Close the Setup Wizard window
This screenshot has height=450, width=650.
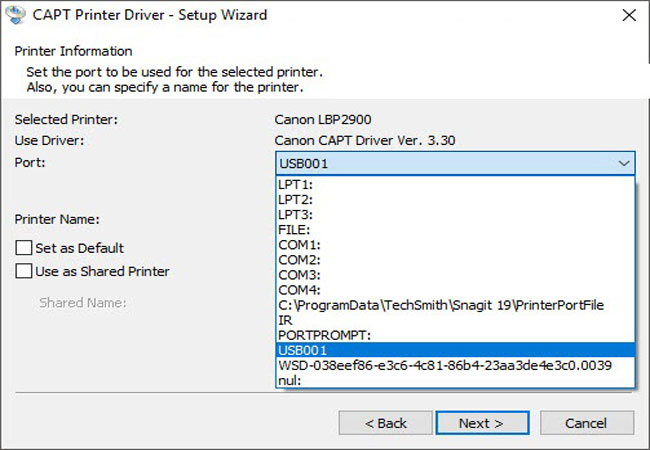pyautogui.click(x=627, y=16)
